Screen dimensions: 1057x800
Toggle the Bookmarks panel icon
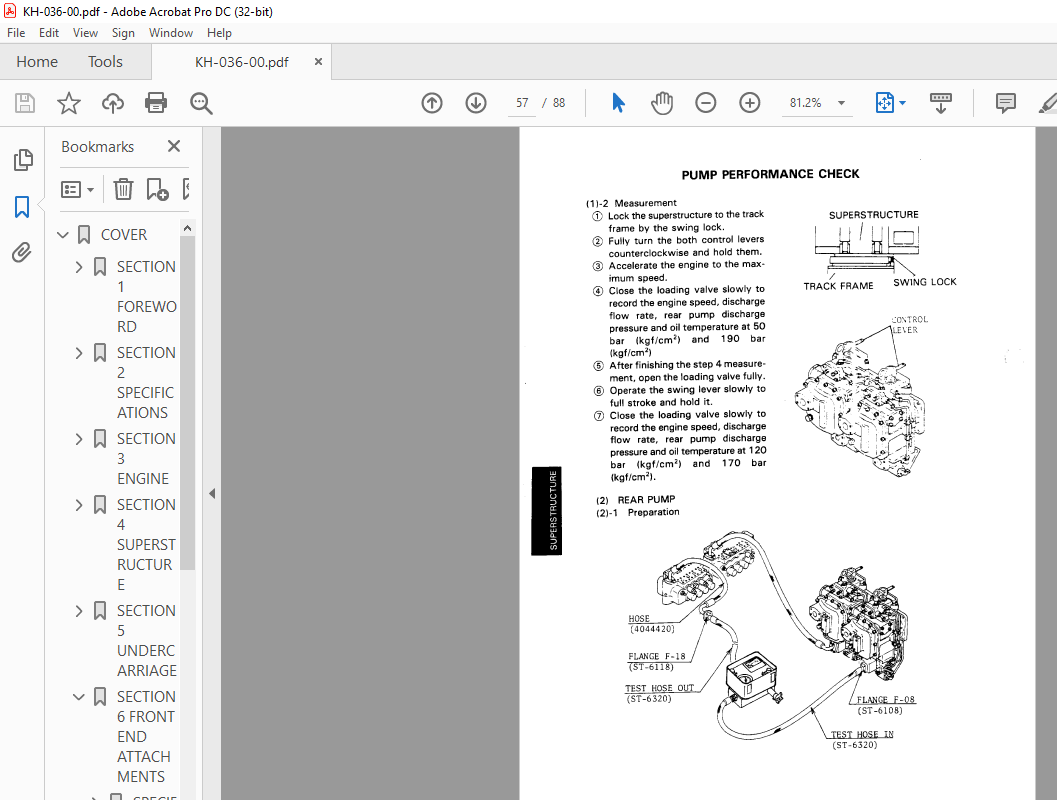22,207
